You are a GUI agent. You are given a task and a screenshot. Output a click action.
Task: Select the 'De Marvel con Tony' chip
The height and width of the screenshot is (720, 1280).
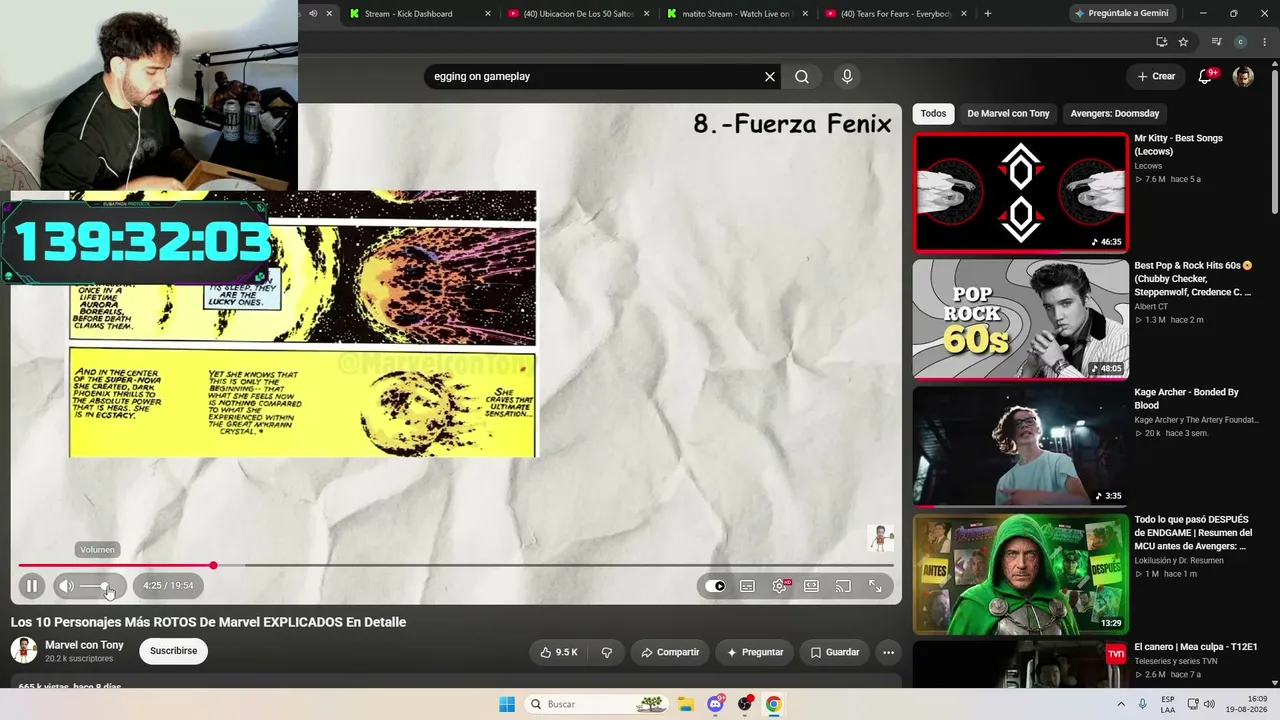1008,114
